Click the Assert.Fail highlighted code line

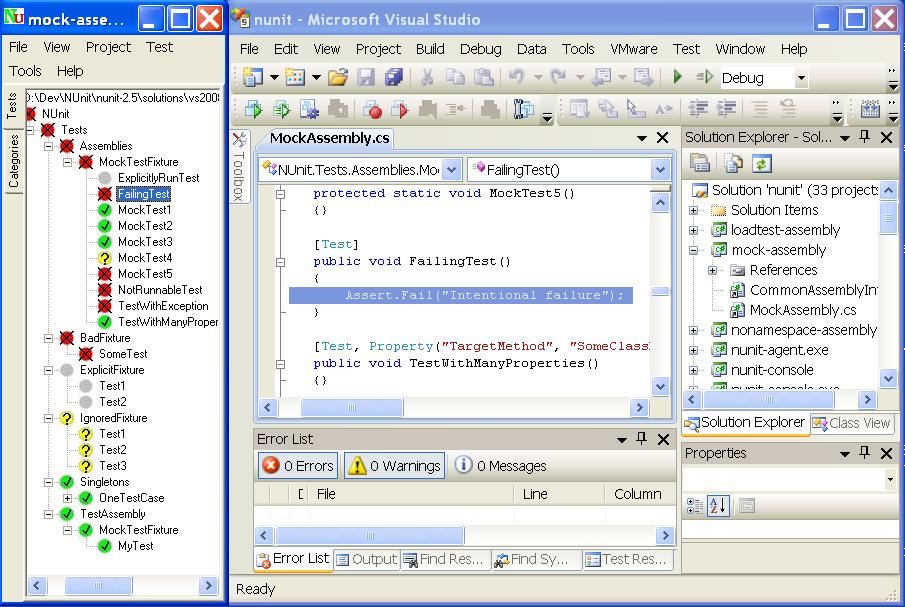[461, 295]
